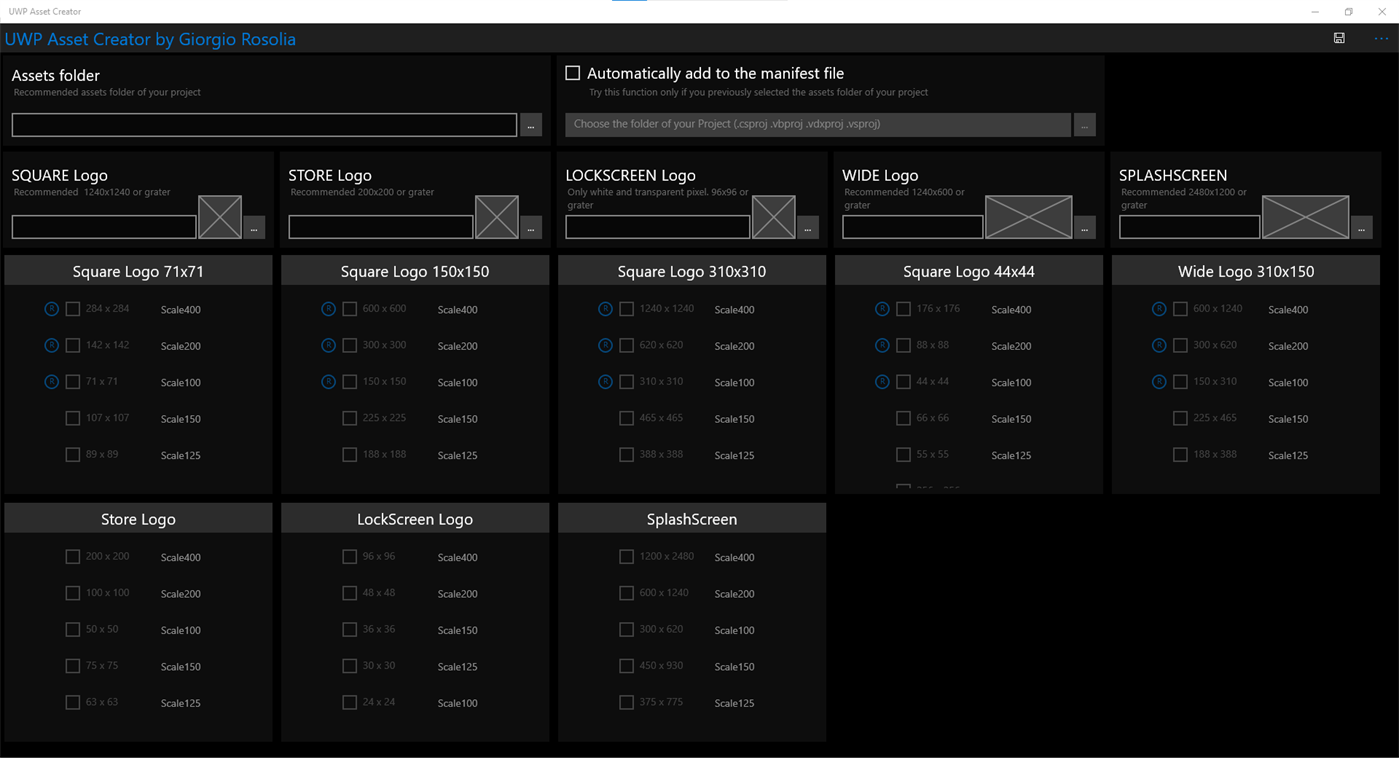Check the 107 x 107 size checkbox
Screen dimensions: 1399x758
[73, 418]
